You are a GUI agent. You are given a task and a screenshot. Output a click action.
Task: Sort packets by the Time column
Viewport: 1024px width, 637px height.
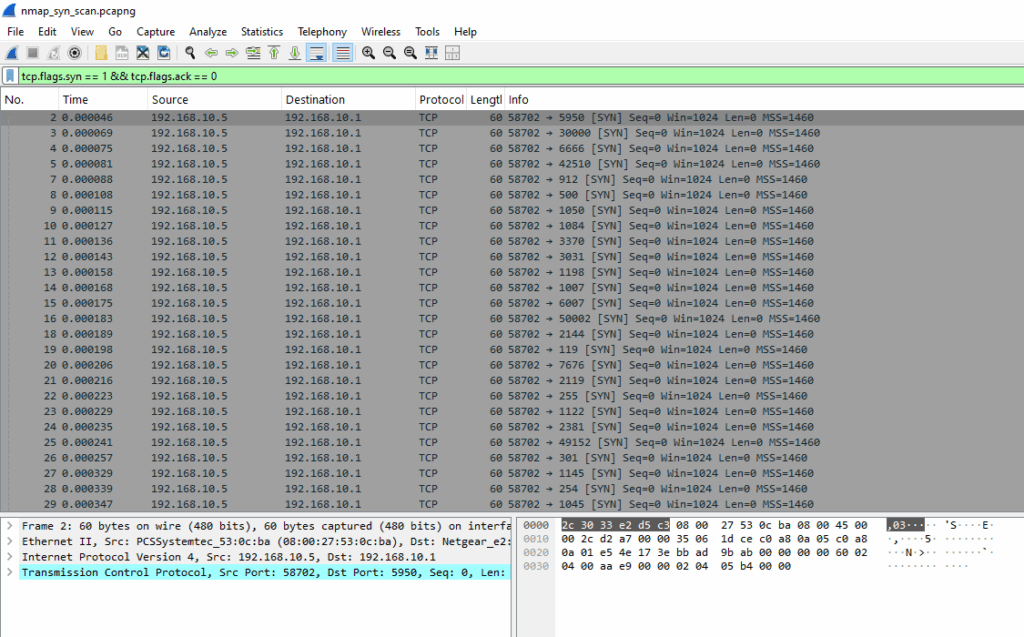point(103,99)
